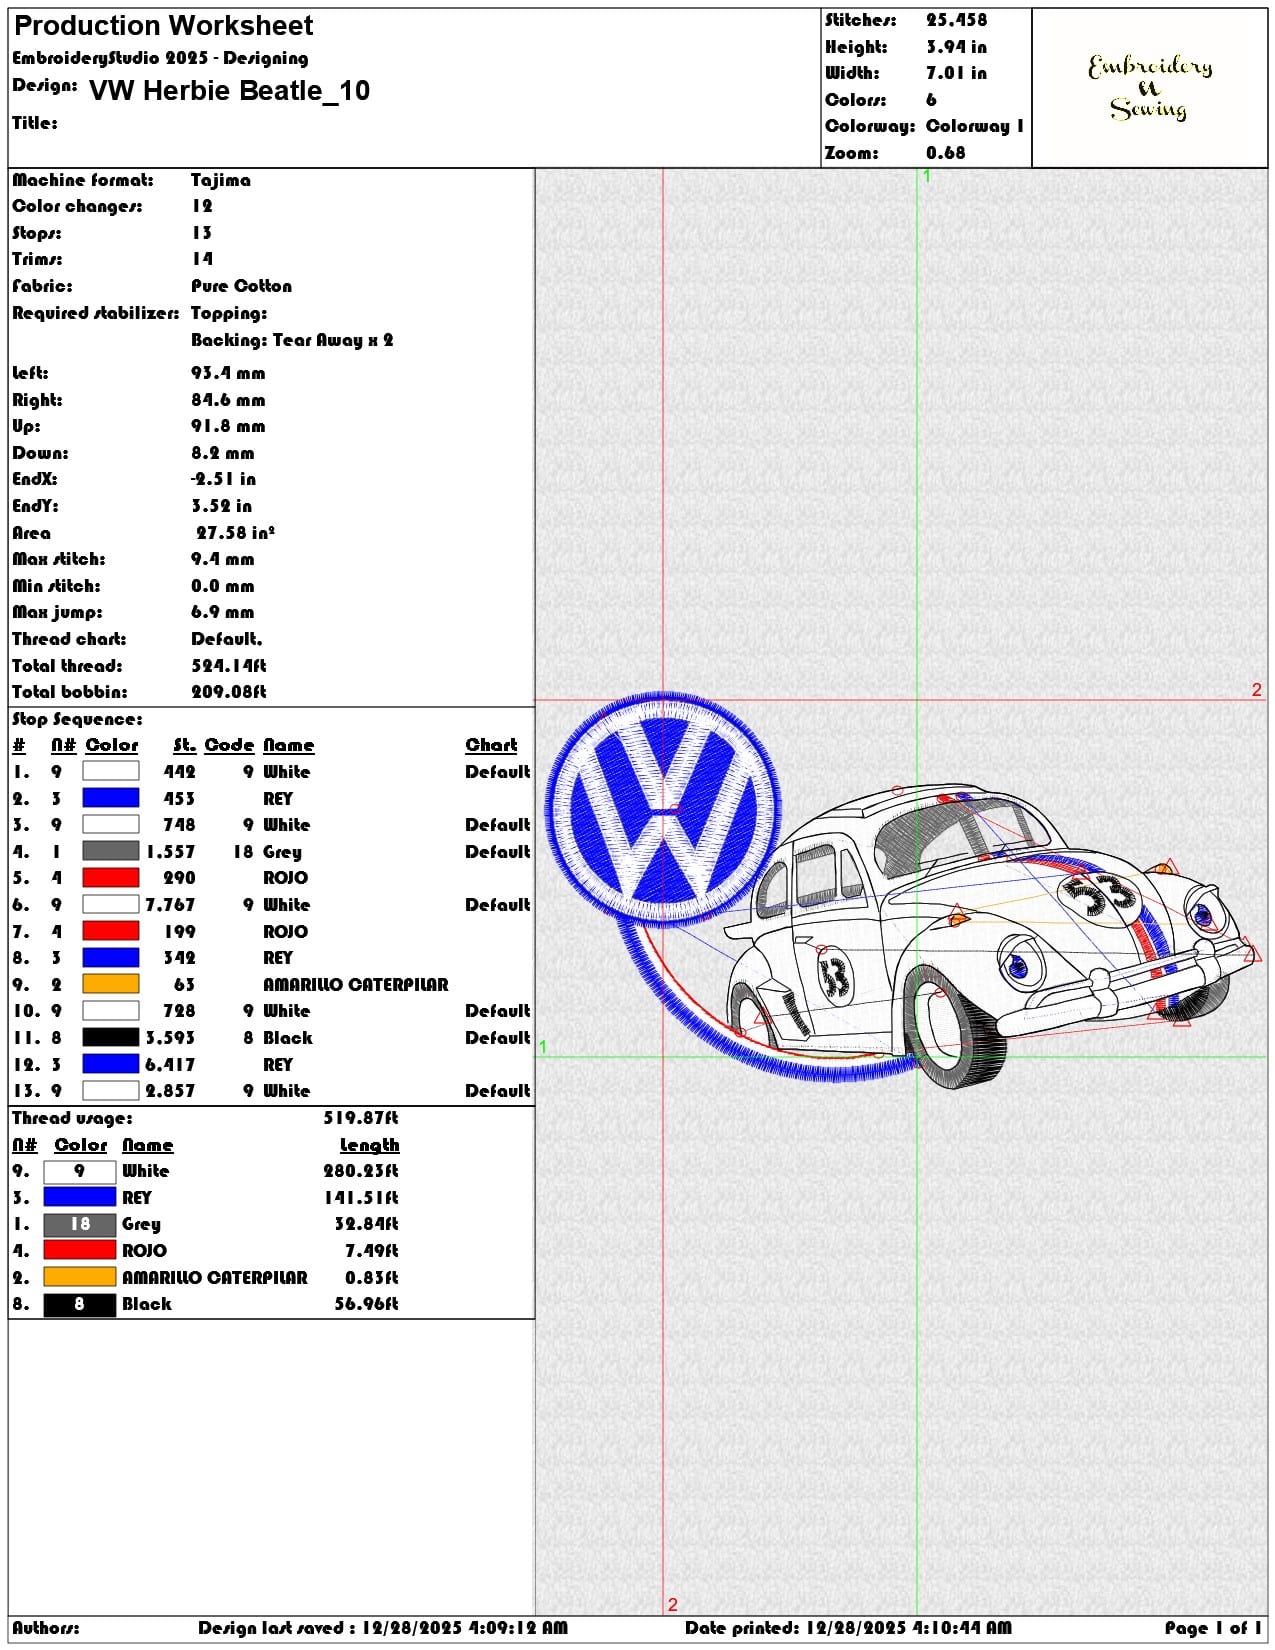Click the Color changes value '12'
The image size is (1275, 1650).
coord(202,206)
